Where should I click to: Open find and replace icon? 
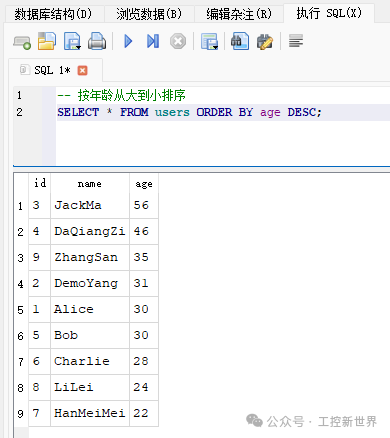coord(265,42)
